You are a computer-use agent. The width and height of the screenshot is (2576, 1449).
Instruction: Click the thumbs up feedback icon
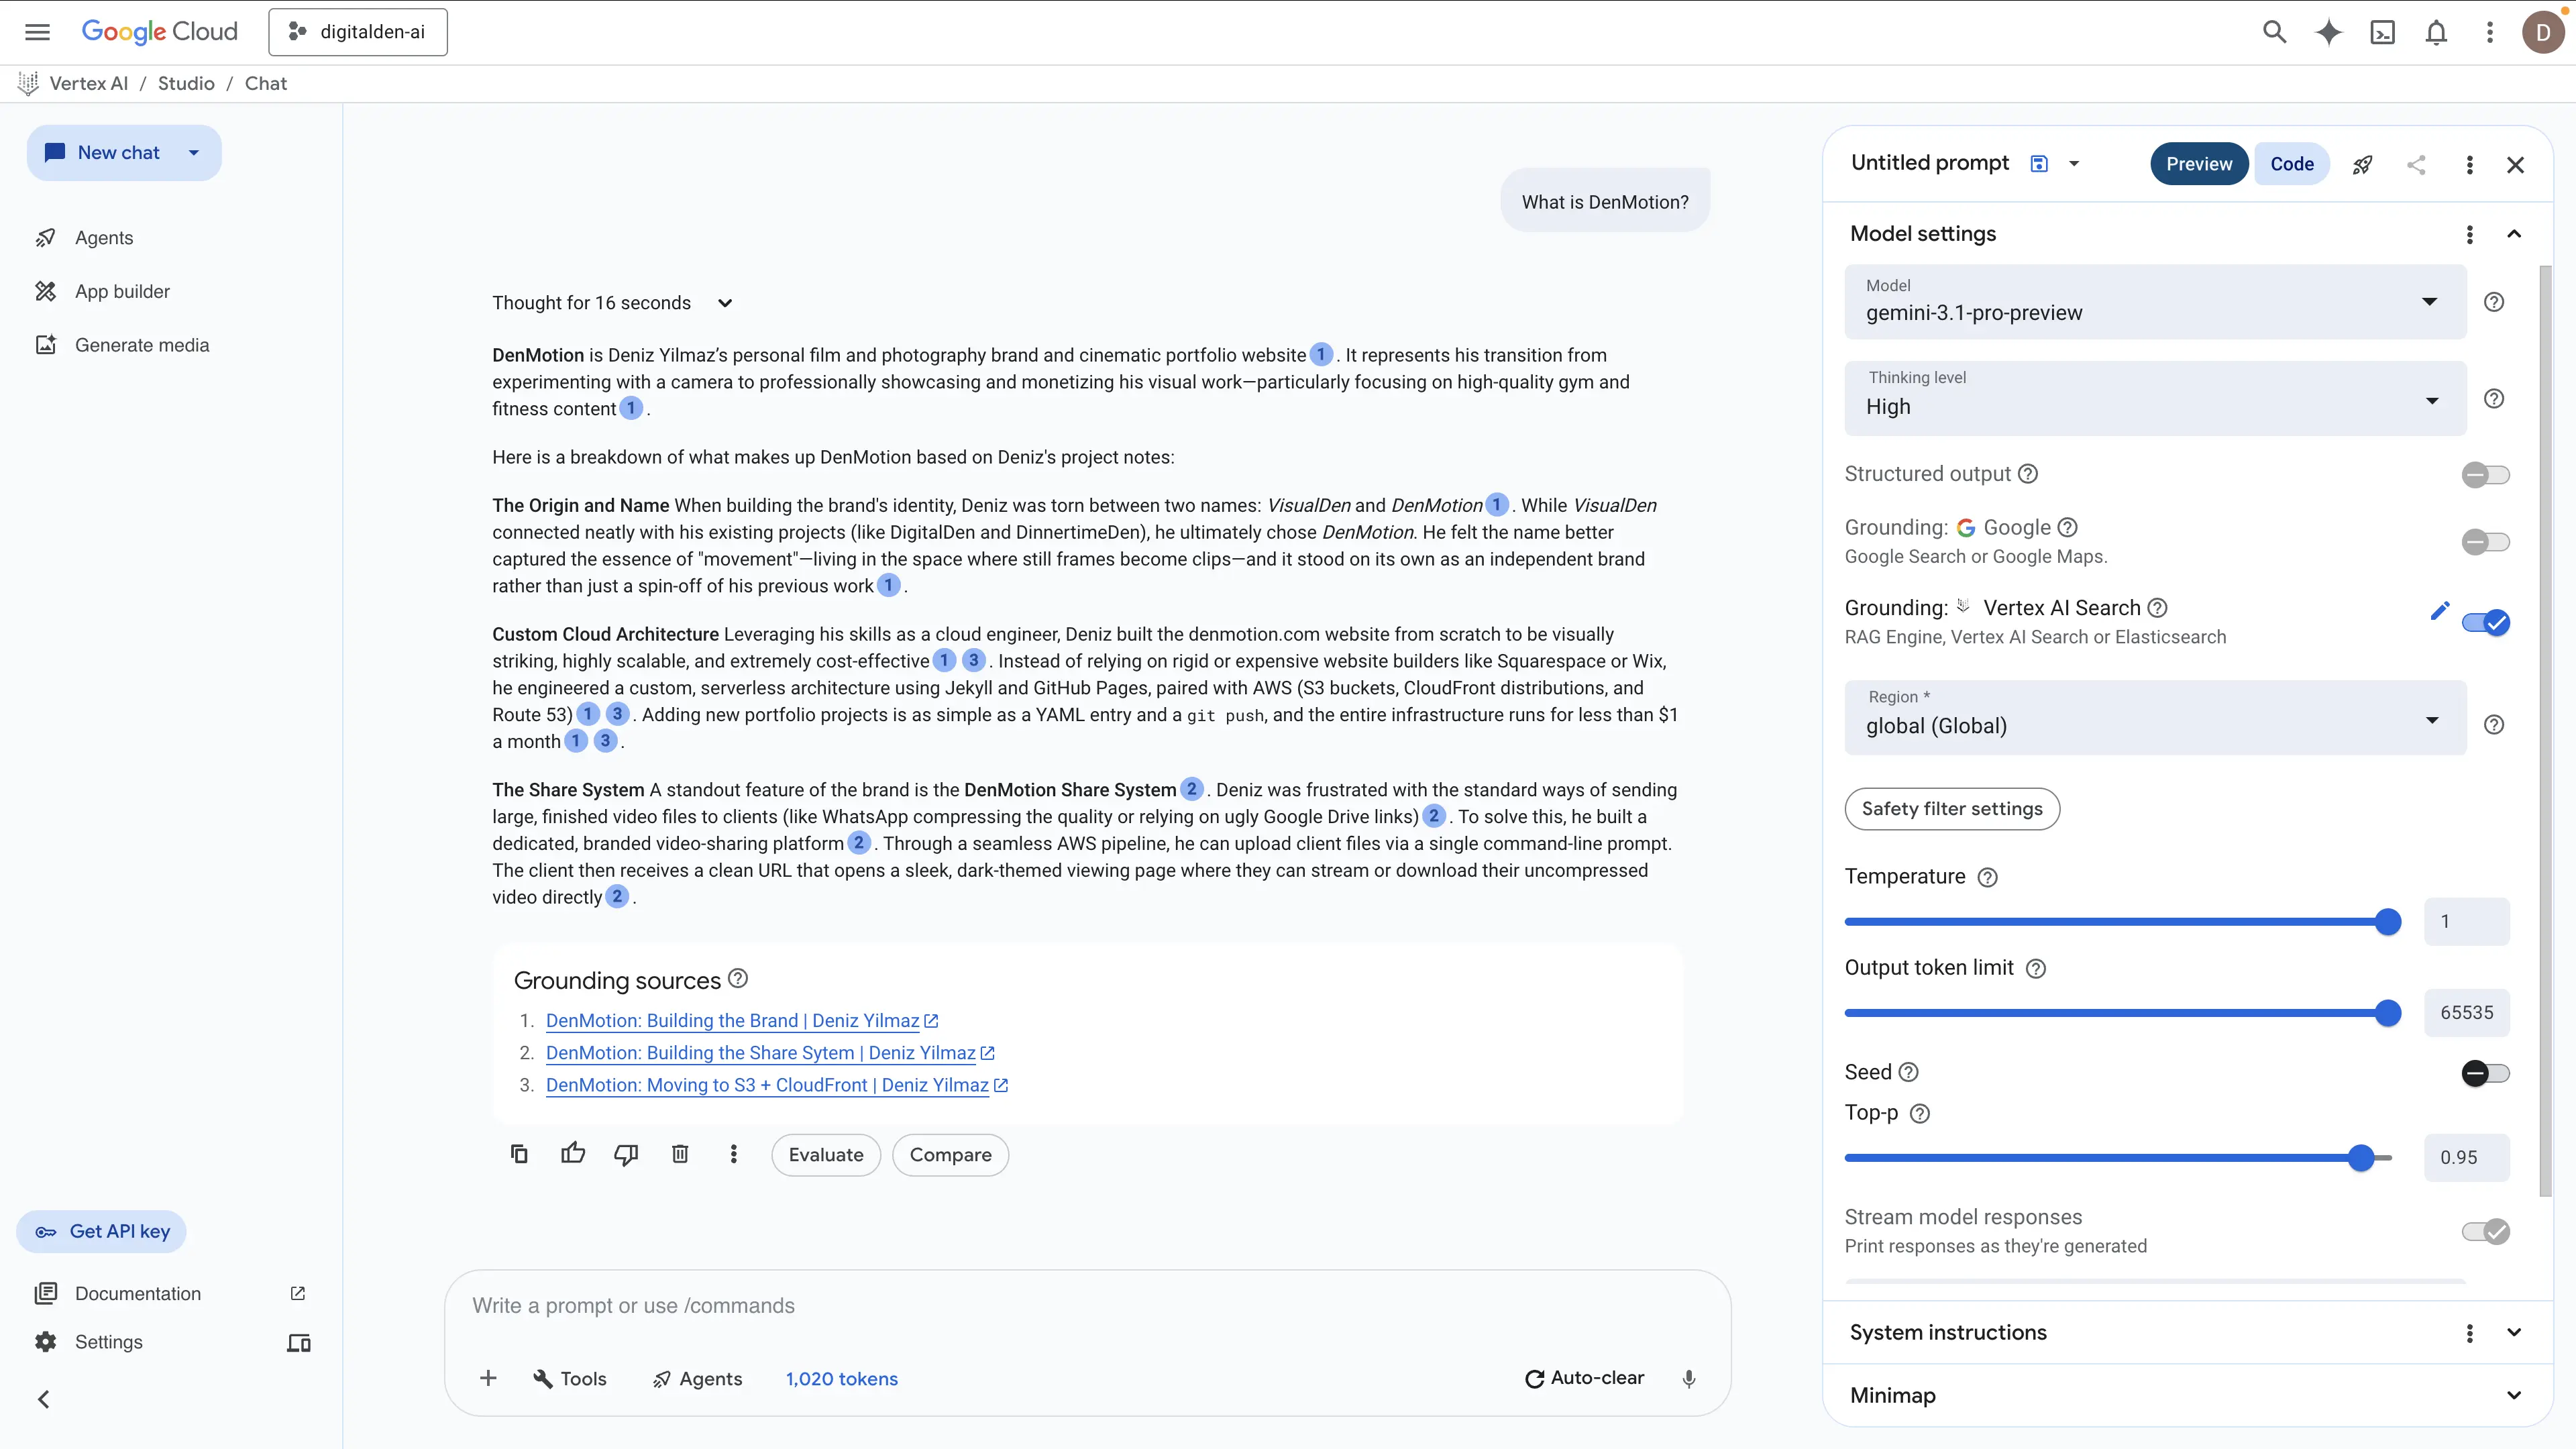573,1154
